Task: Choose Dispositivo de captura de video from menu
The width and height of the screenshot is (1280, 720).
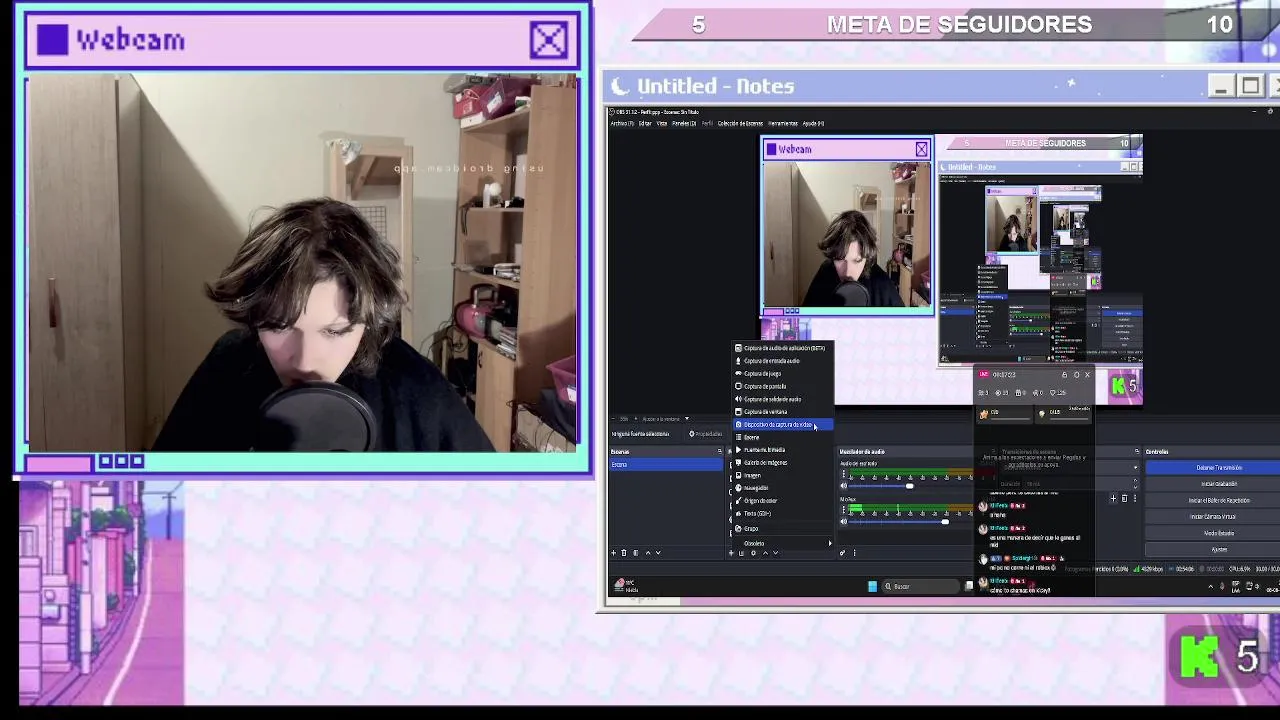Action: coord(782,425)
